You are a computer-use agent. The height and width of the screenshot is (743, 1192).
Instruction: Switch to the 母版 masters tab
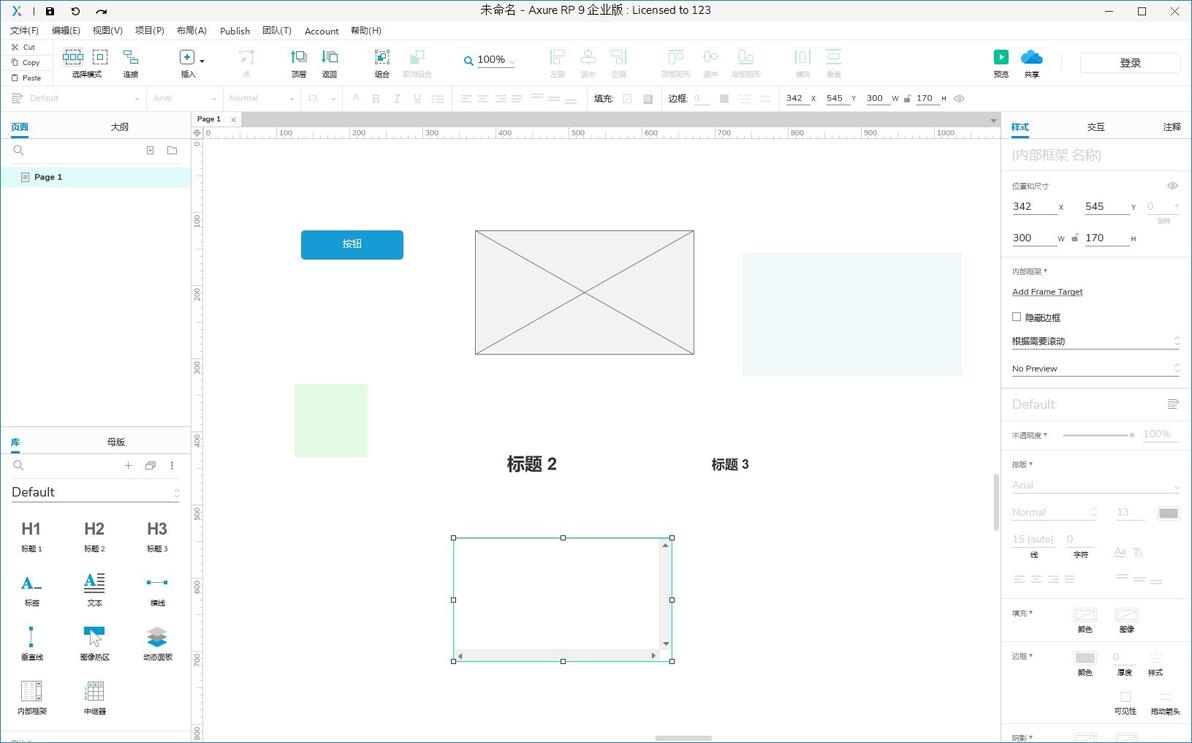[x=116, y=442]
